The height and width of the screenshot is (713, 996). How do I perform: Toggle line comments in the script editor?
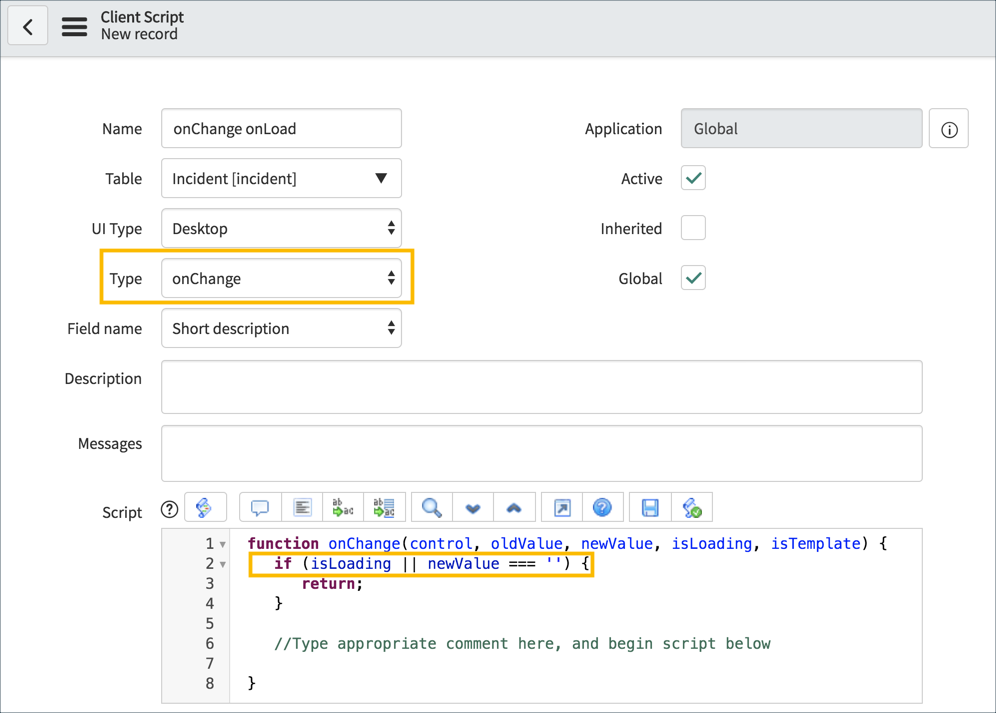tap(259, 507)
